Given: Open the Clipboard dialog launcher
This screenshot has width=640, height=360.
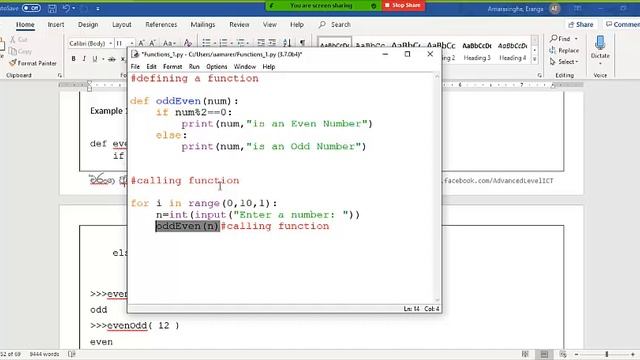Looking at the screenshot, I should coord(60,76).
